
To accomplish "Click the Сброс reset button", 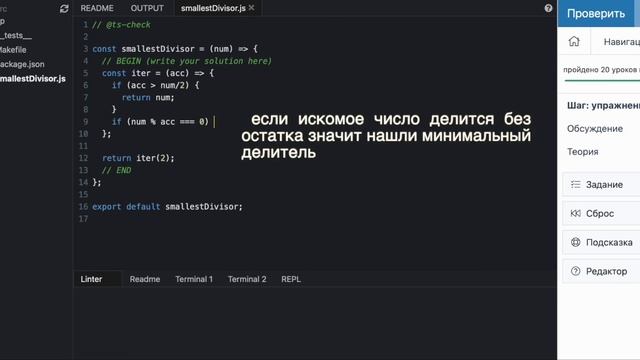I will click(x=601, y=213).
